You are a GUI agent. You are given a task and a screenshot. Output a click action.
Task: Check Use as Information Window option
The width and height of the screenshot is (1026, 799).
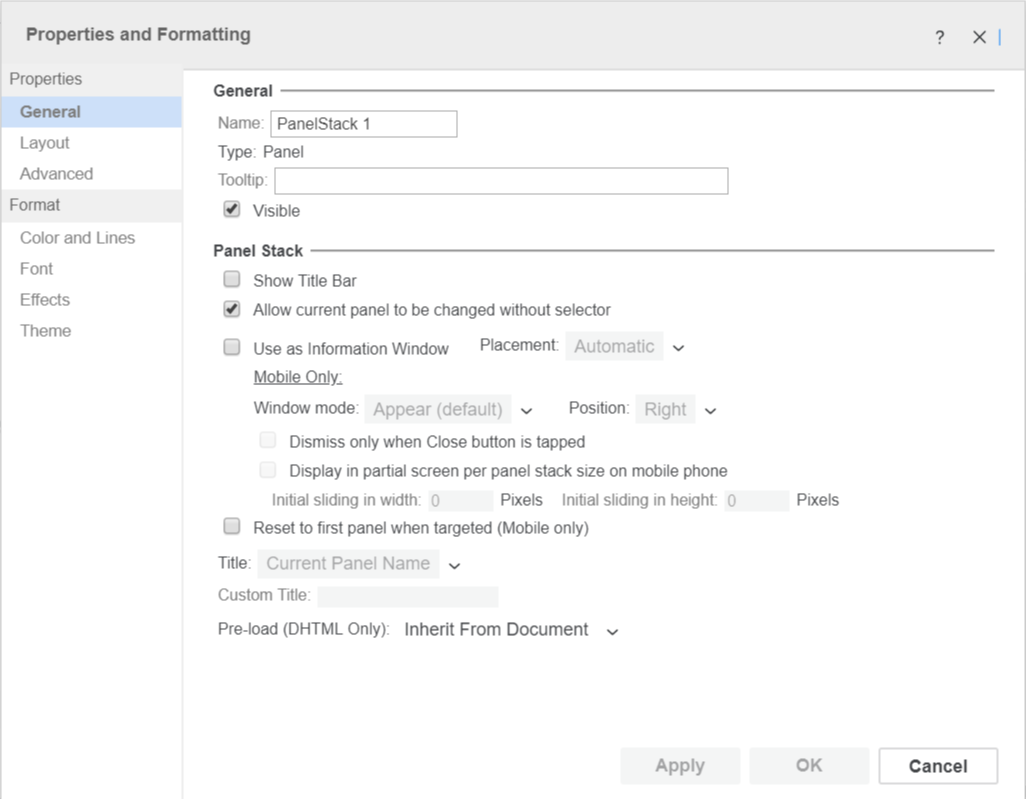232,348
